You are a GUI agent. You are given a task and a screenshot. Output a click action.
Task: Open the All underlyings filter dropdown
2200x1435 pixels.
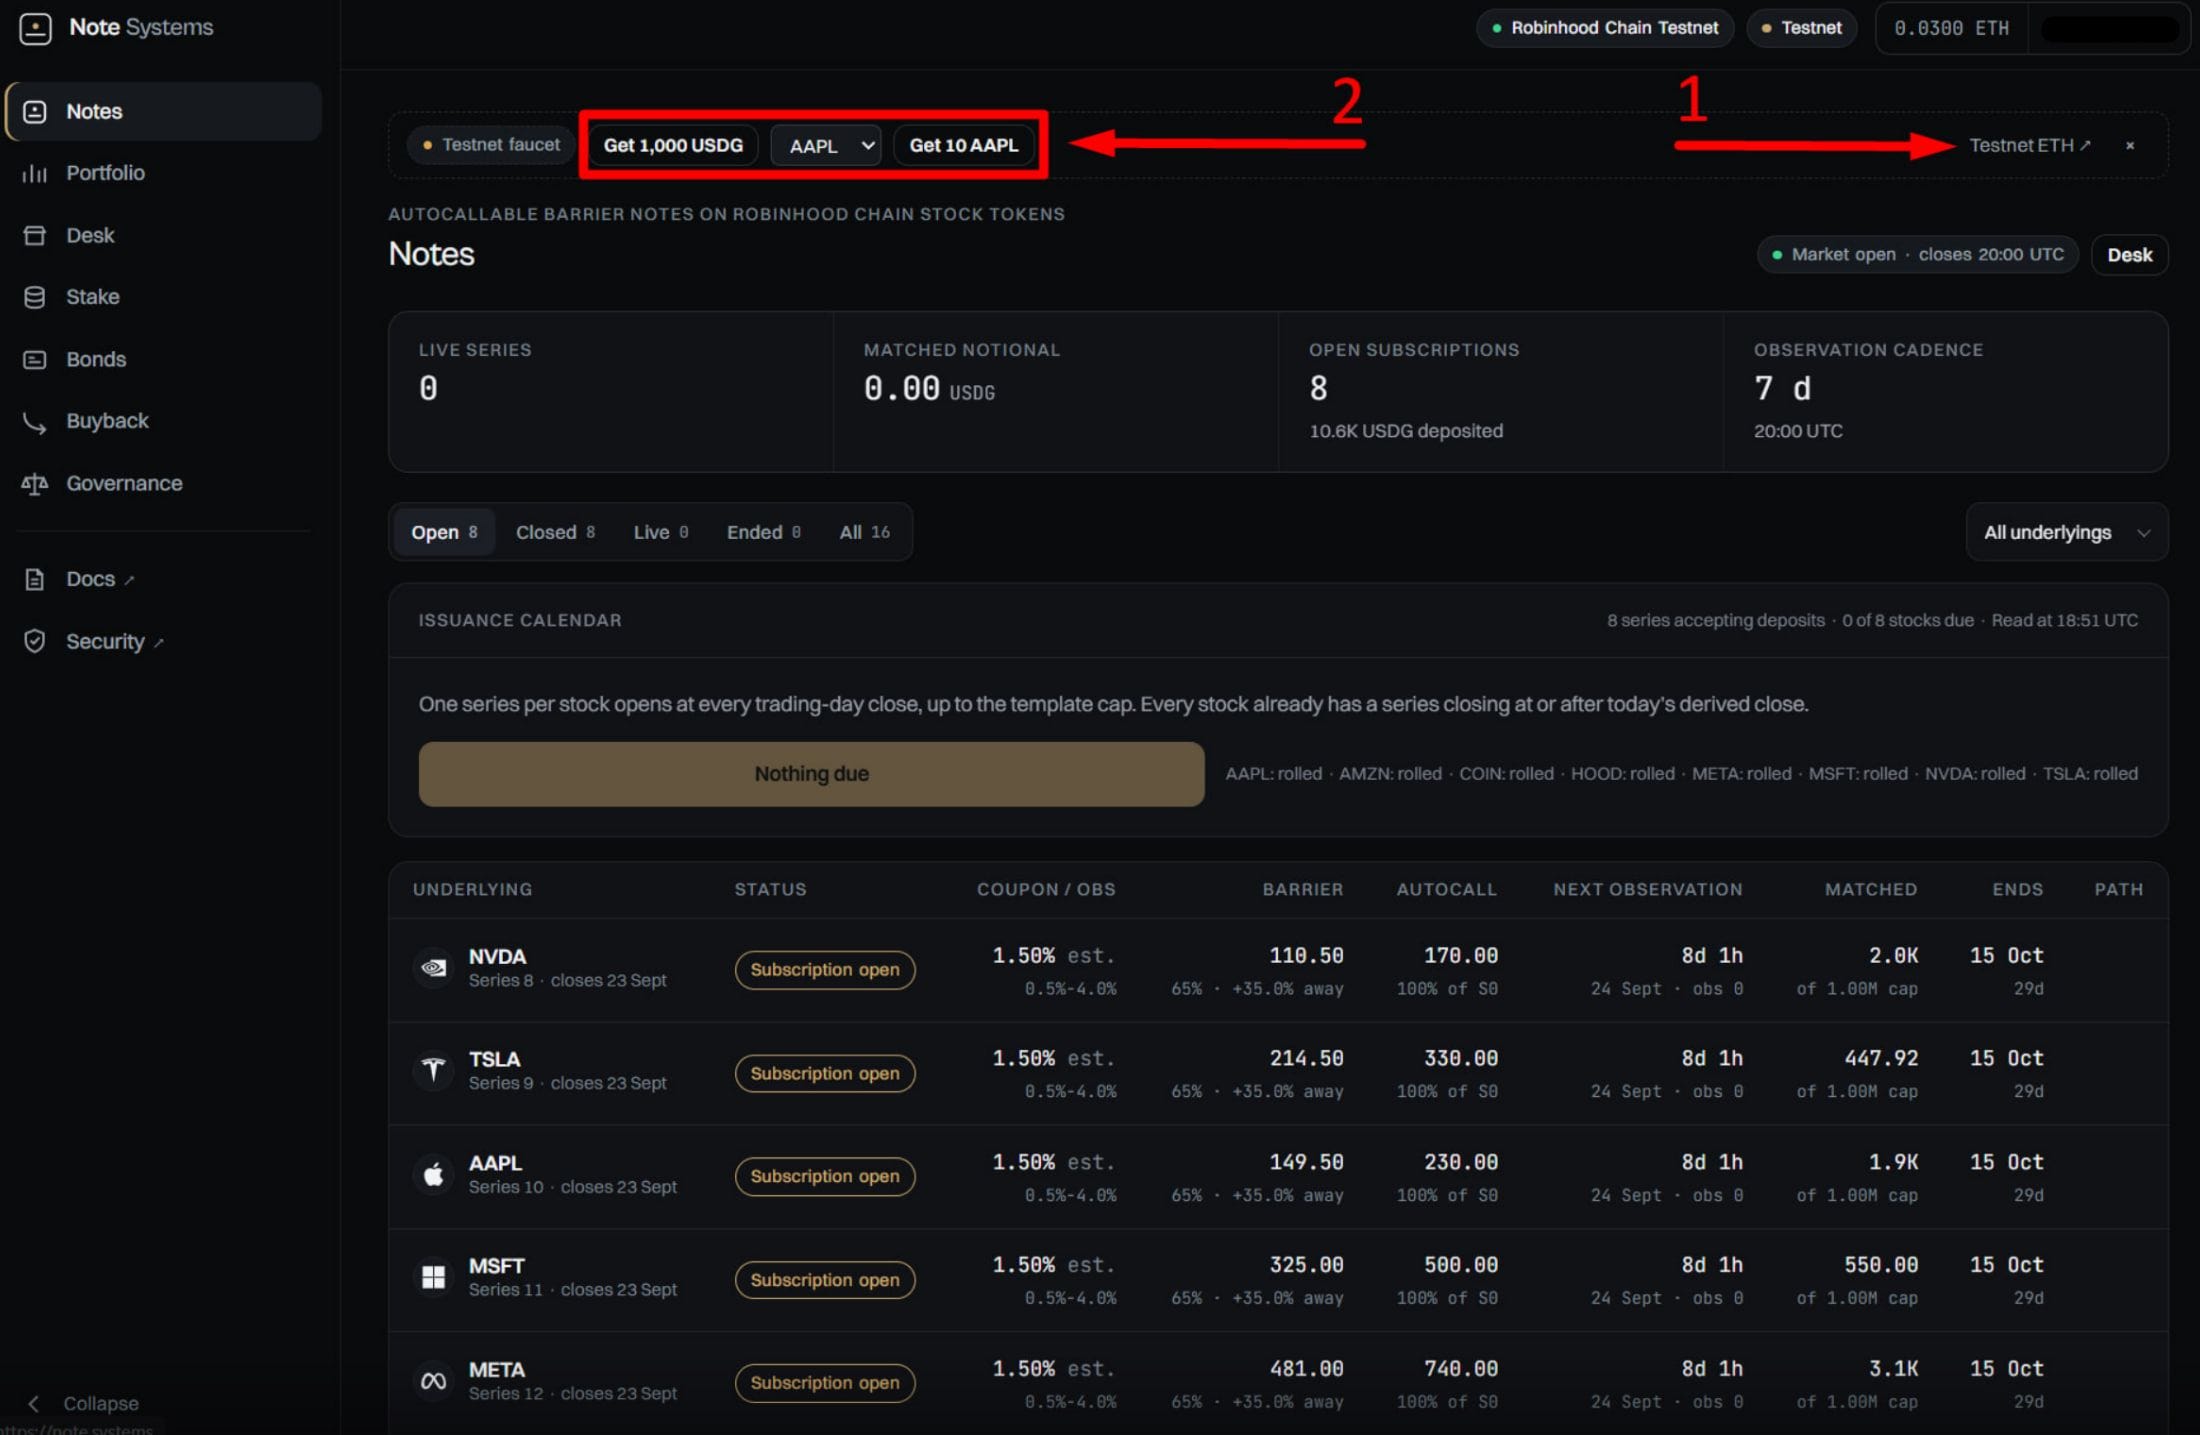(x=2066, y=532)
